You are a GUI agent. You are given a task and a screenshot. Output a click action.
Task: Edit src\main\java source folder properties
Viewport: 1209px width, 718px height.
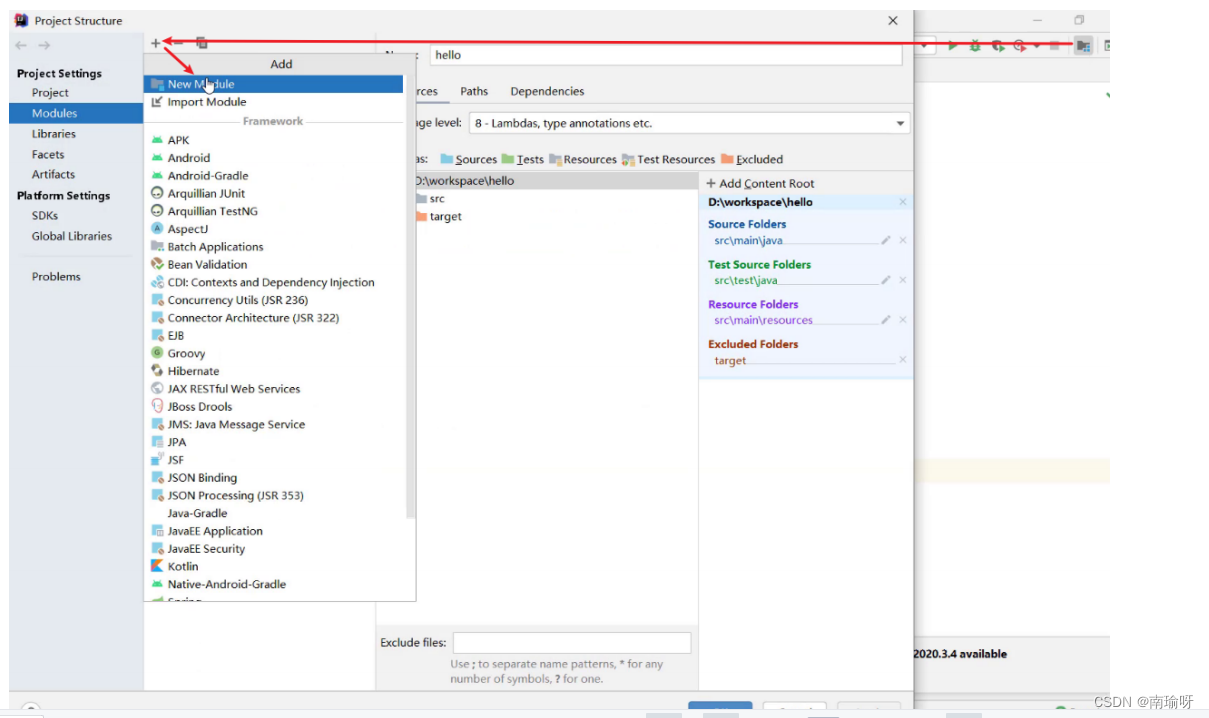886,240
